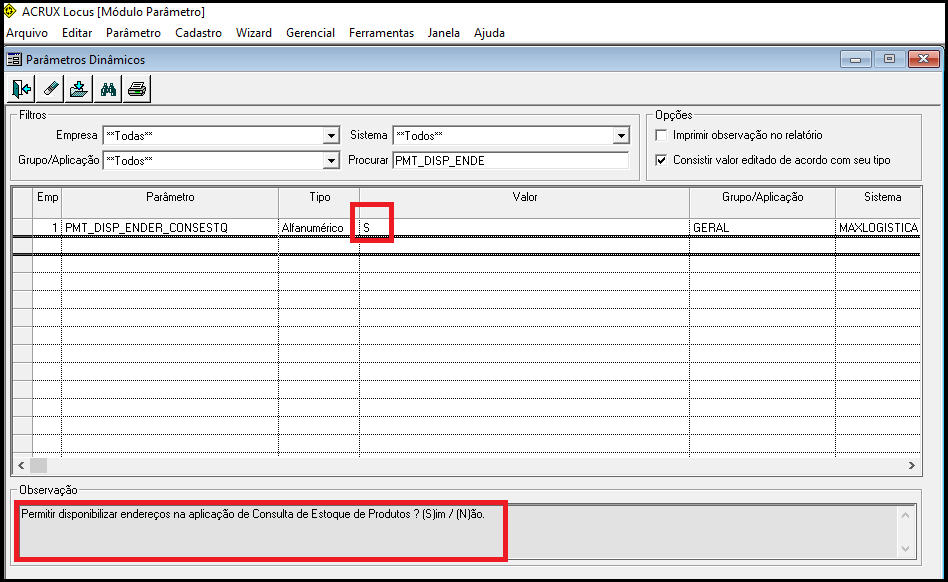The image size is (948, 582).
Task: Open the Grupo/Aplicação dropdown
Action: (x=331, y=160)
